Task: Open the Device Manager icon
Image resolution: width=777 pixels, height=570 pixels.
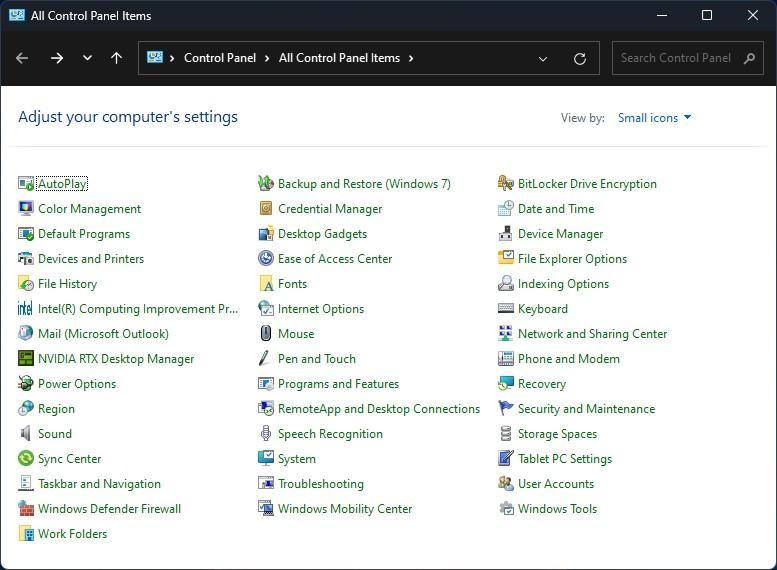Action: point(506,234)
